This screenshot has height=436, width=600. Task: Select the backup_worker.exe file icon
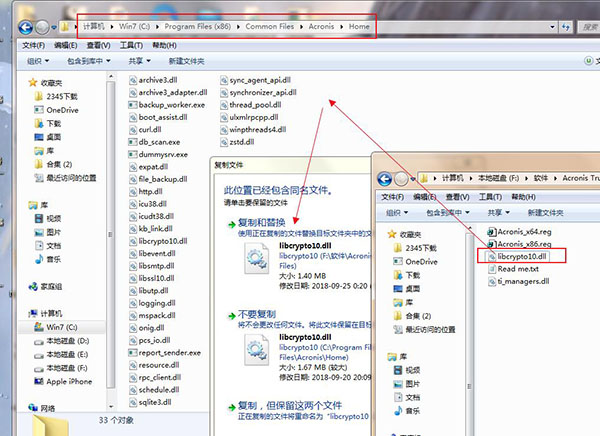[131, 105]
